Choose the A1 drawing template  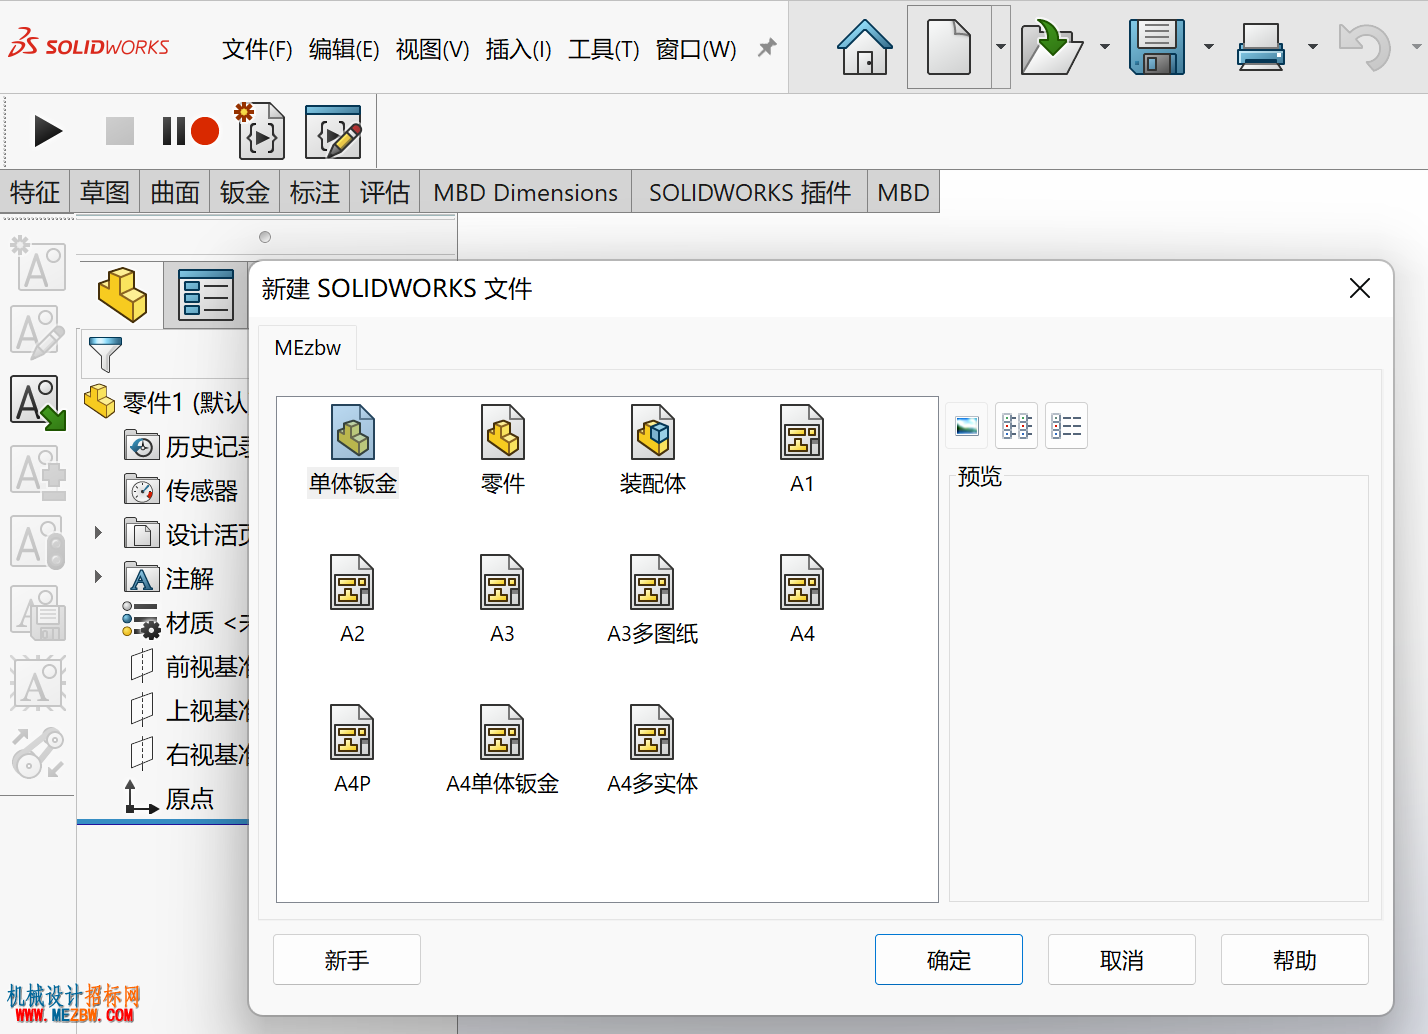pos(802,450)
